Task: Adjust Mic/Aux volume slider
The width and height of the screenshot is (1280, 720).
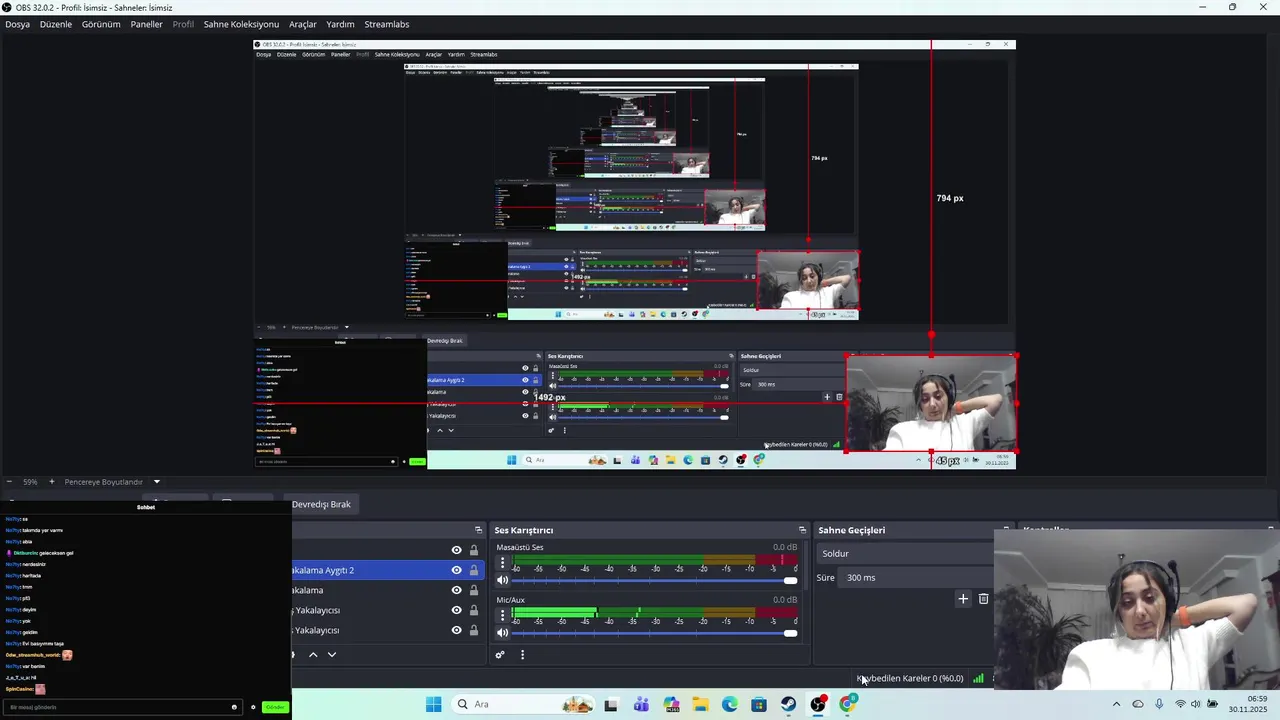Action: [x=655, y=633]
